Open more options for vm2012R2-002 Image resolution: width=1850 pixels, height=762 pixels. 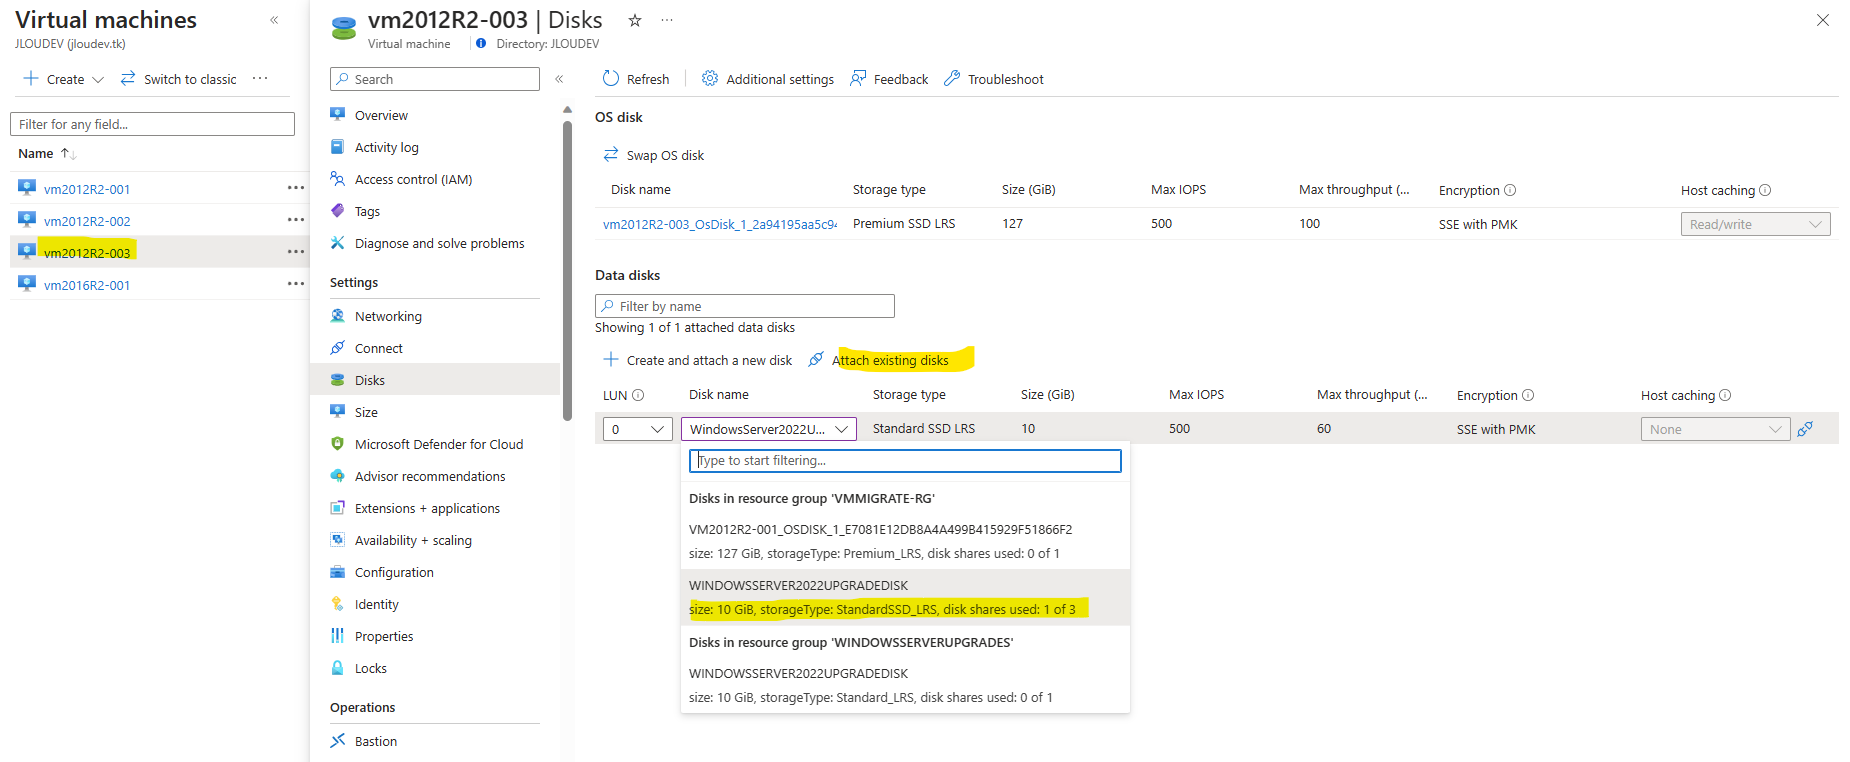click(x=296, y=220)
